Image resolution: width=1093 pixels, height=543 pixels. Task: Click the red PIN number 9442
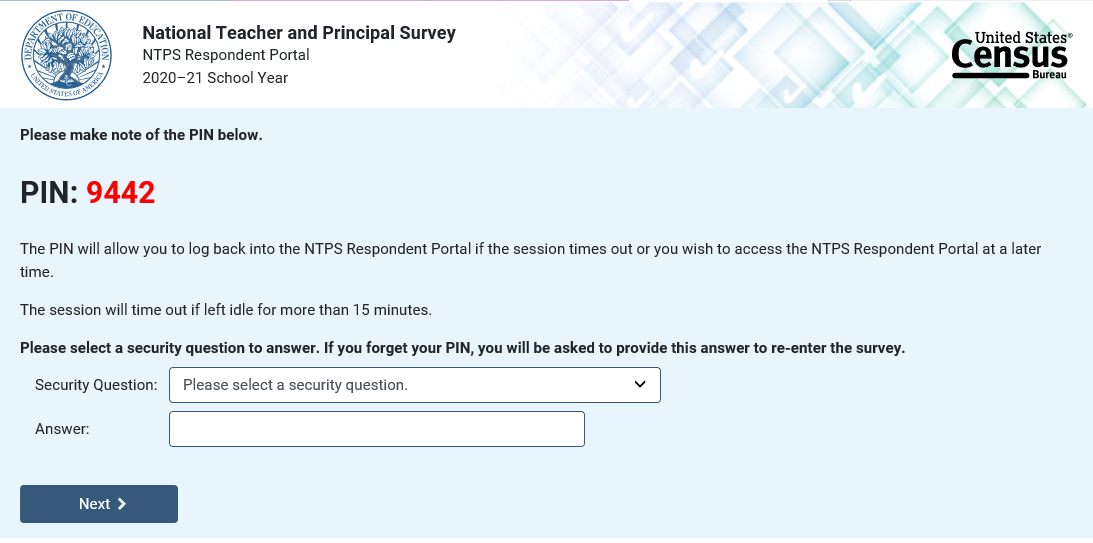click(120, 192)
